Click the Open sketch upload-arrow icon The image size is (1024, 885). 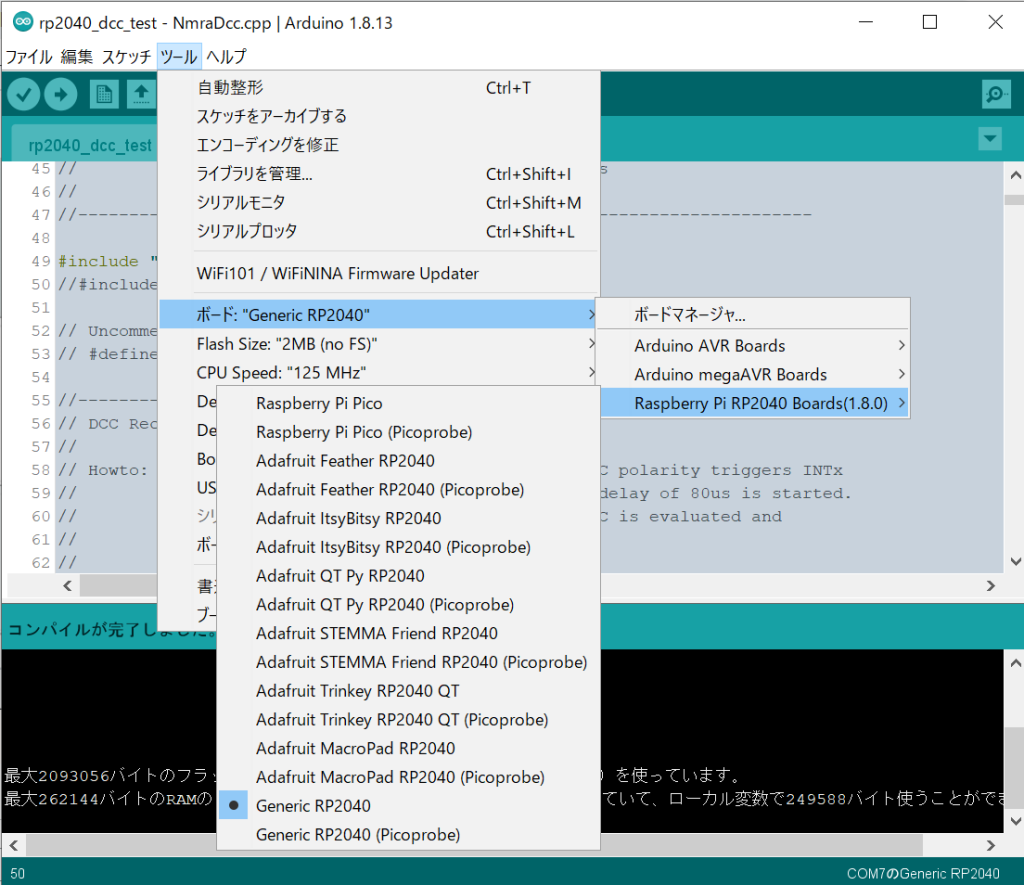coord(141,94)
